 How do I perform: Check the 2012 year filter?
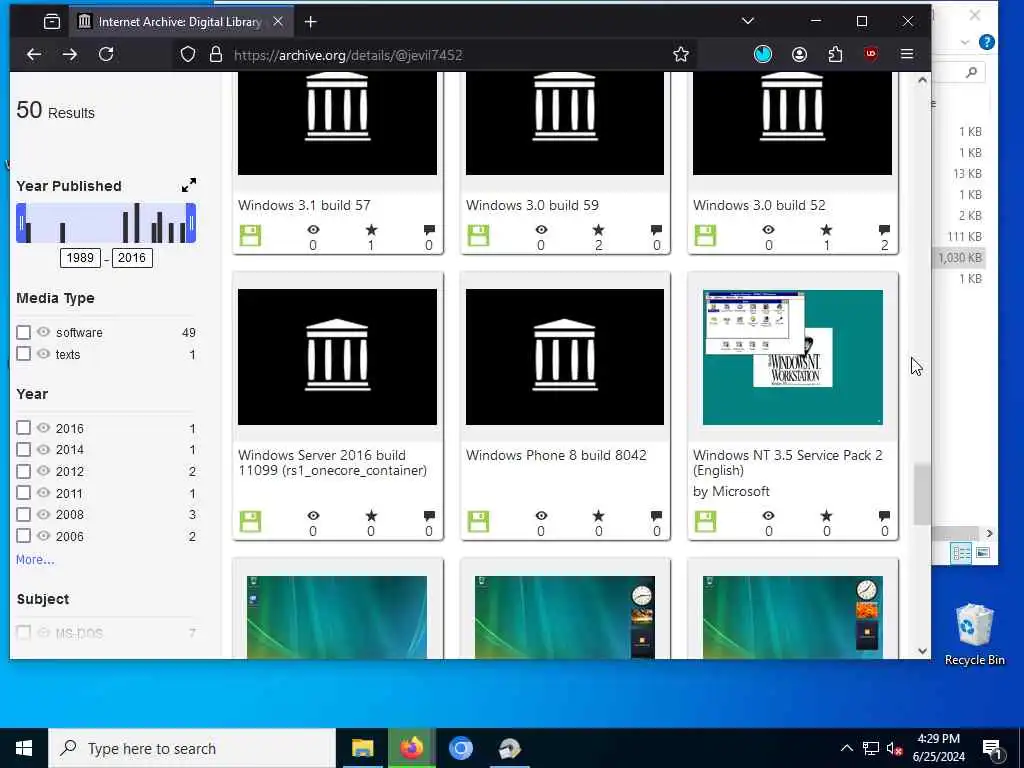[x=24, y=471]
